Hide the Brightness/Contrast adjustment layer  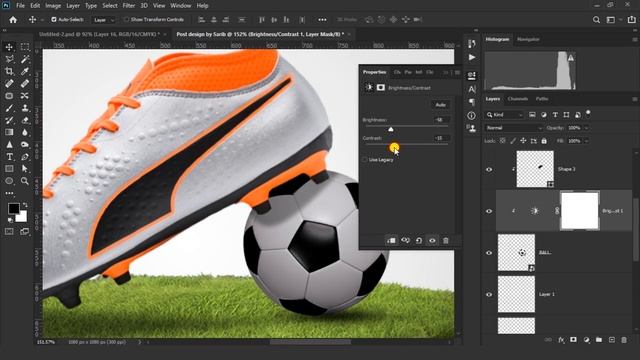tap(489, 211)
